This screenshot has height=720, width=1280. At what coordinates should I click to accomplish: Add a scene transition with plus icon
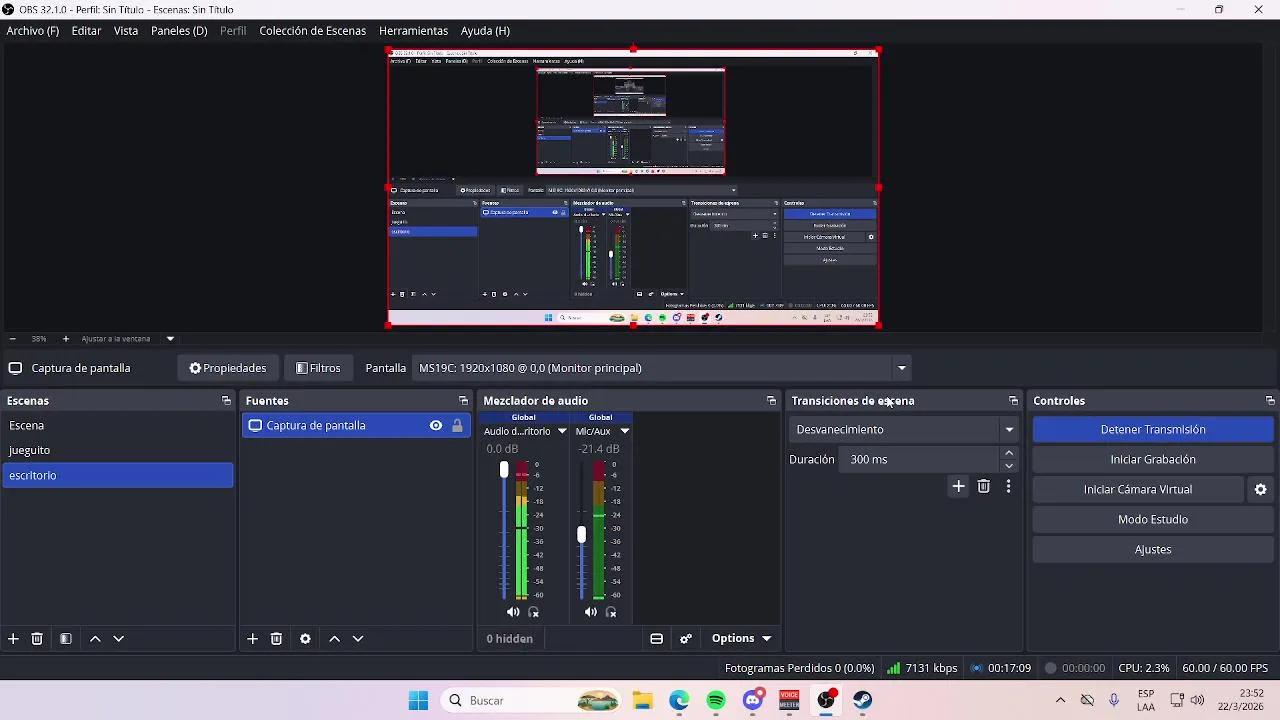coord(958,486)
